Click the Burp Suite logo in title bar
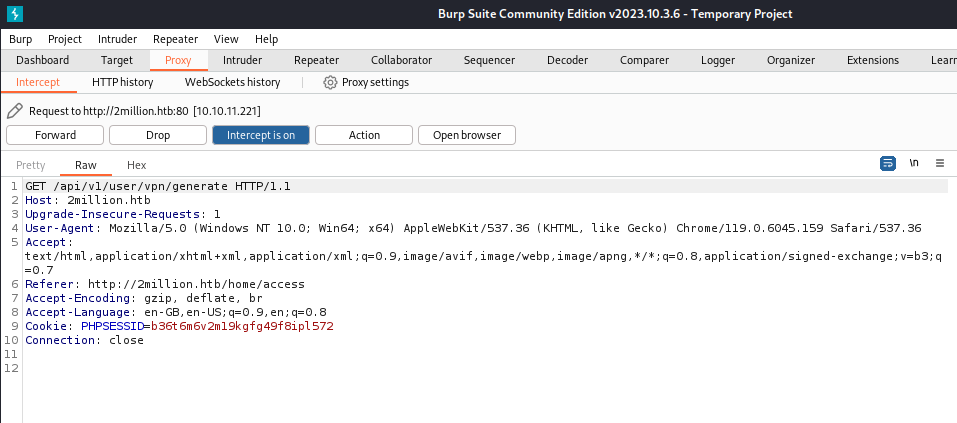Viewport: 957px width, 423px height. point(15,14)
